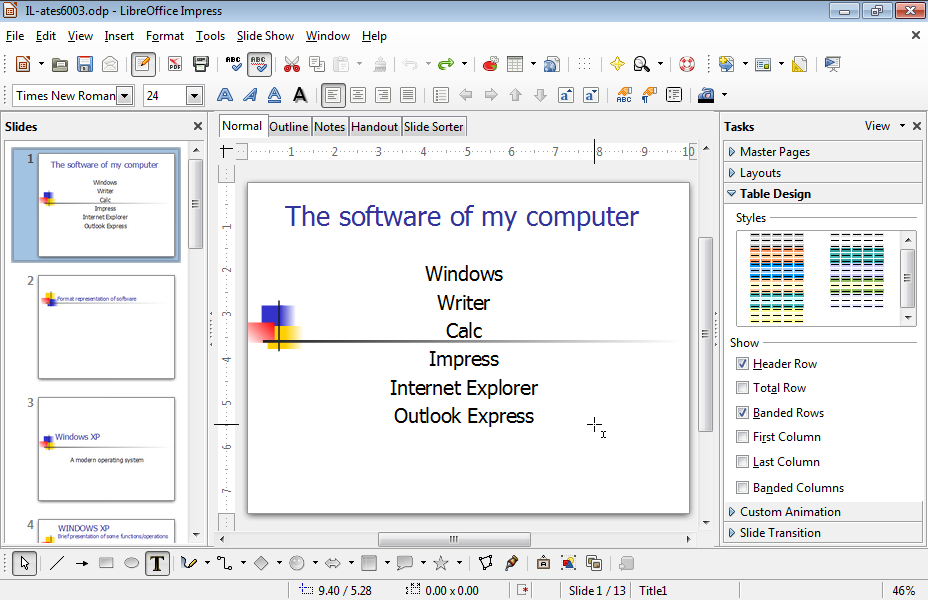Close the Tasks panel
This screenshot has width=928, height=600.
(x=917, y=126)
